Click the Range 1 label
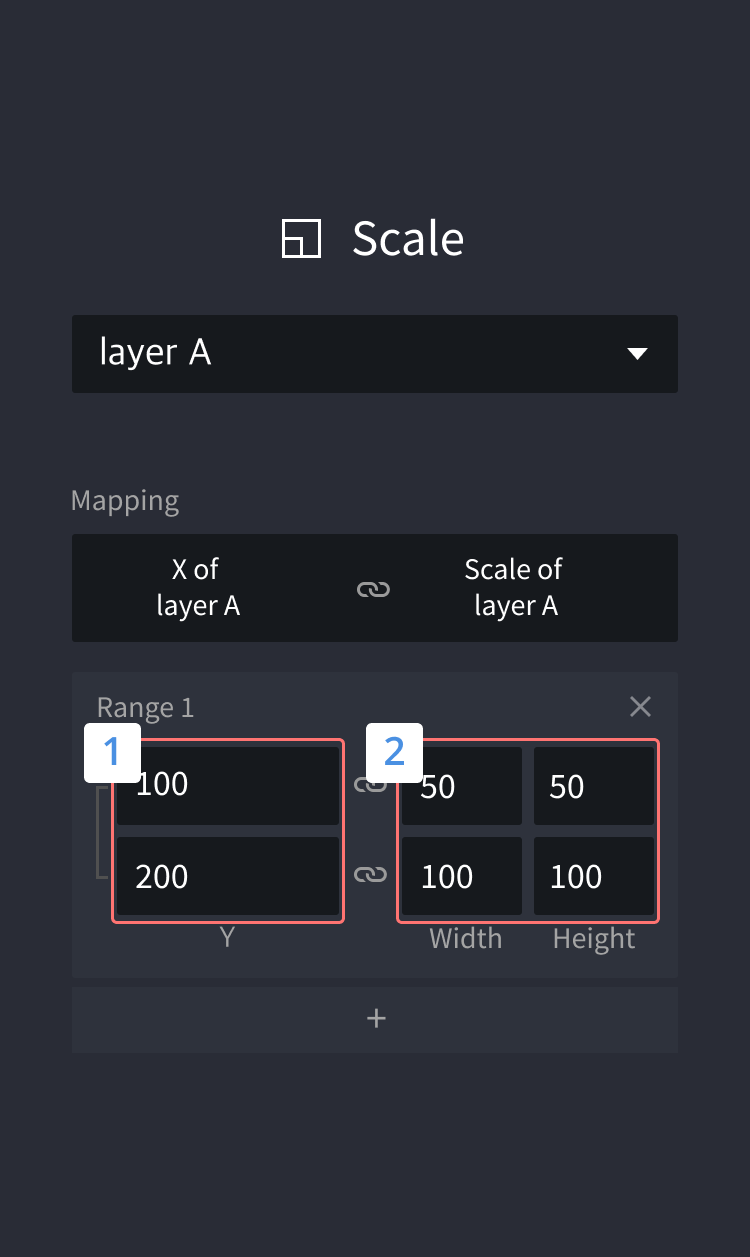The width and height of the screenshot is (750, 1257). [145, 708]
